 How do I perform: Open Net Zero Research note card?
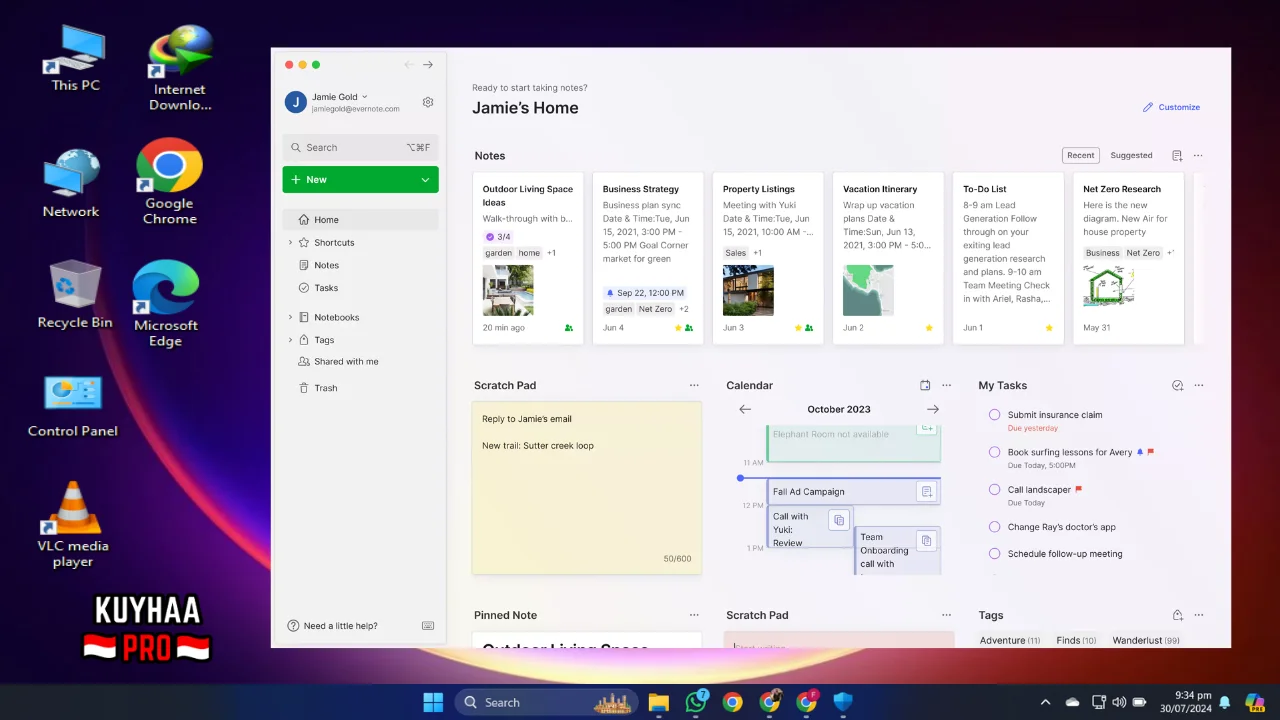(1128, 259)
